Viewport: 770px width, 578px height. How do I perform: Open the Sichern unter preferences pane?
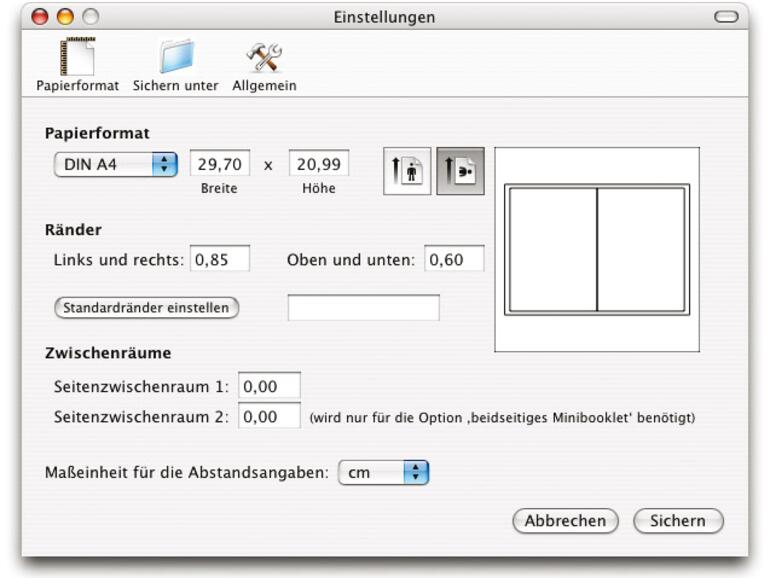pyautogui.click(x=175, y=64)
